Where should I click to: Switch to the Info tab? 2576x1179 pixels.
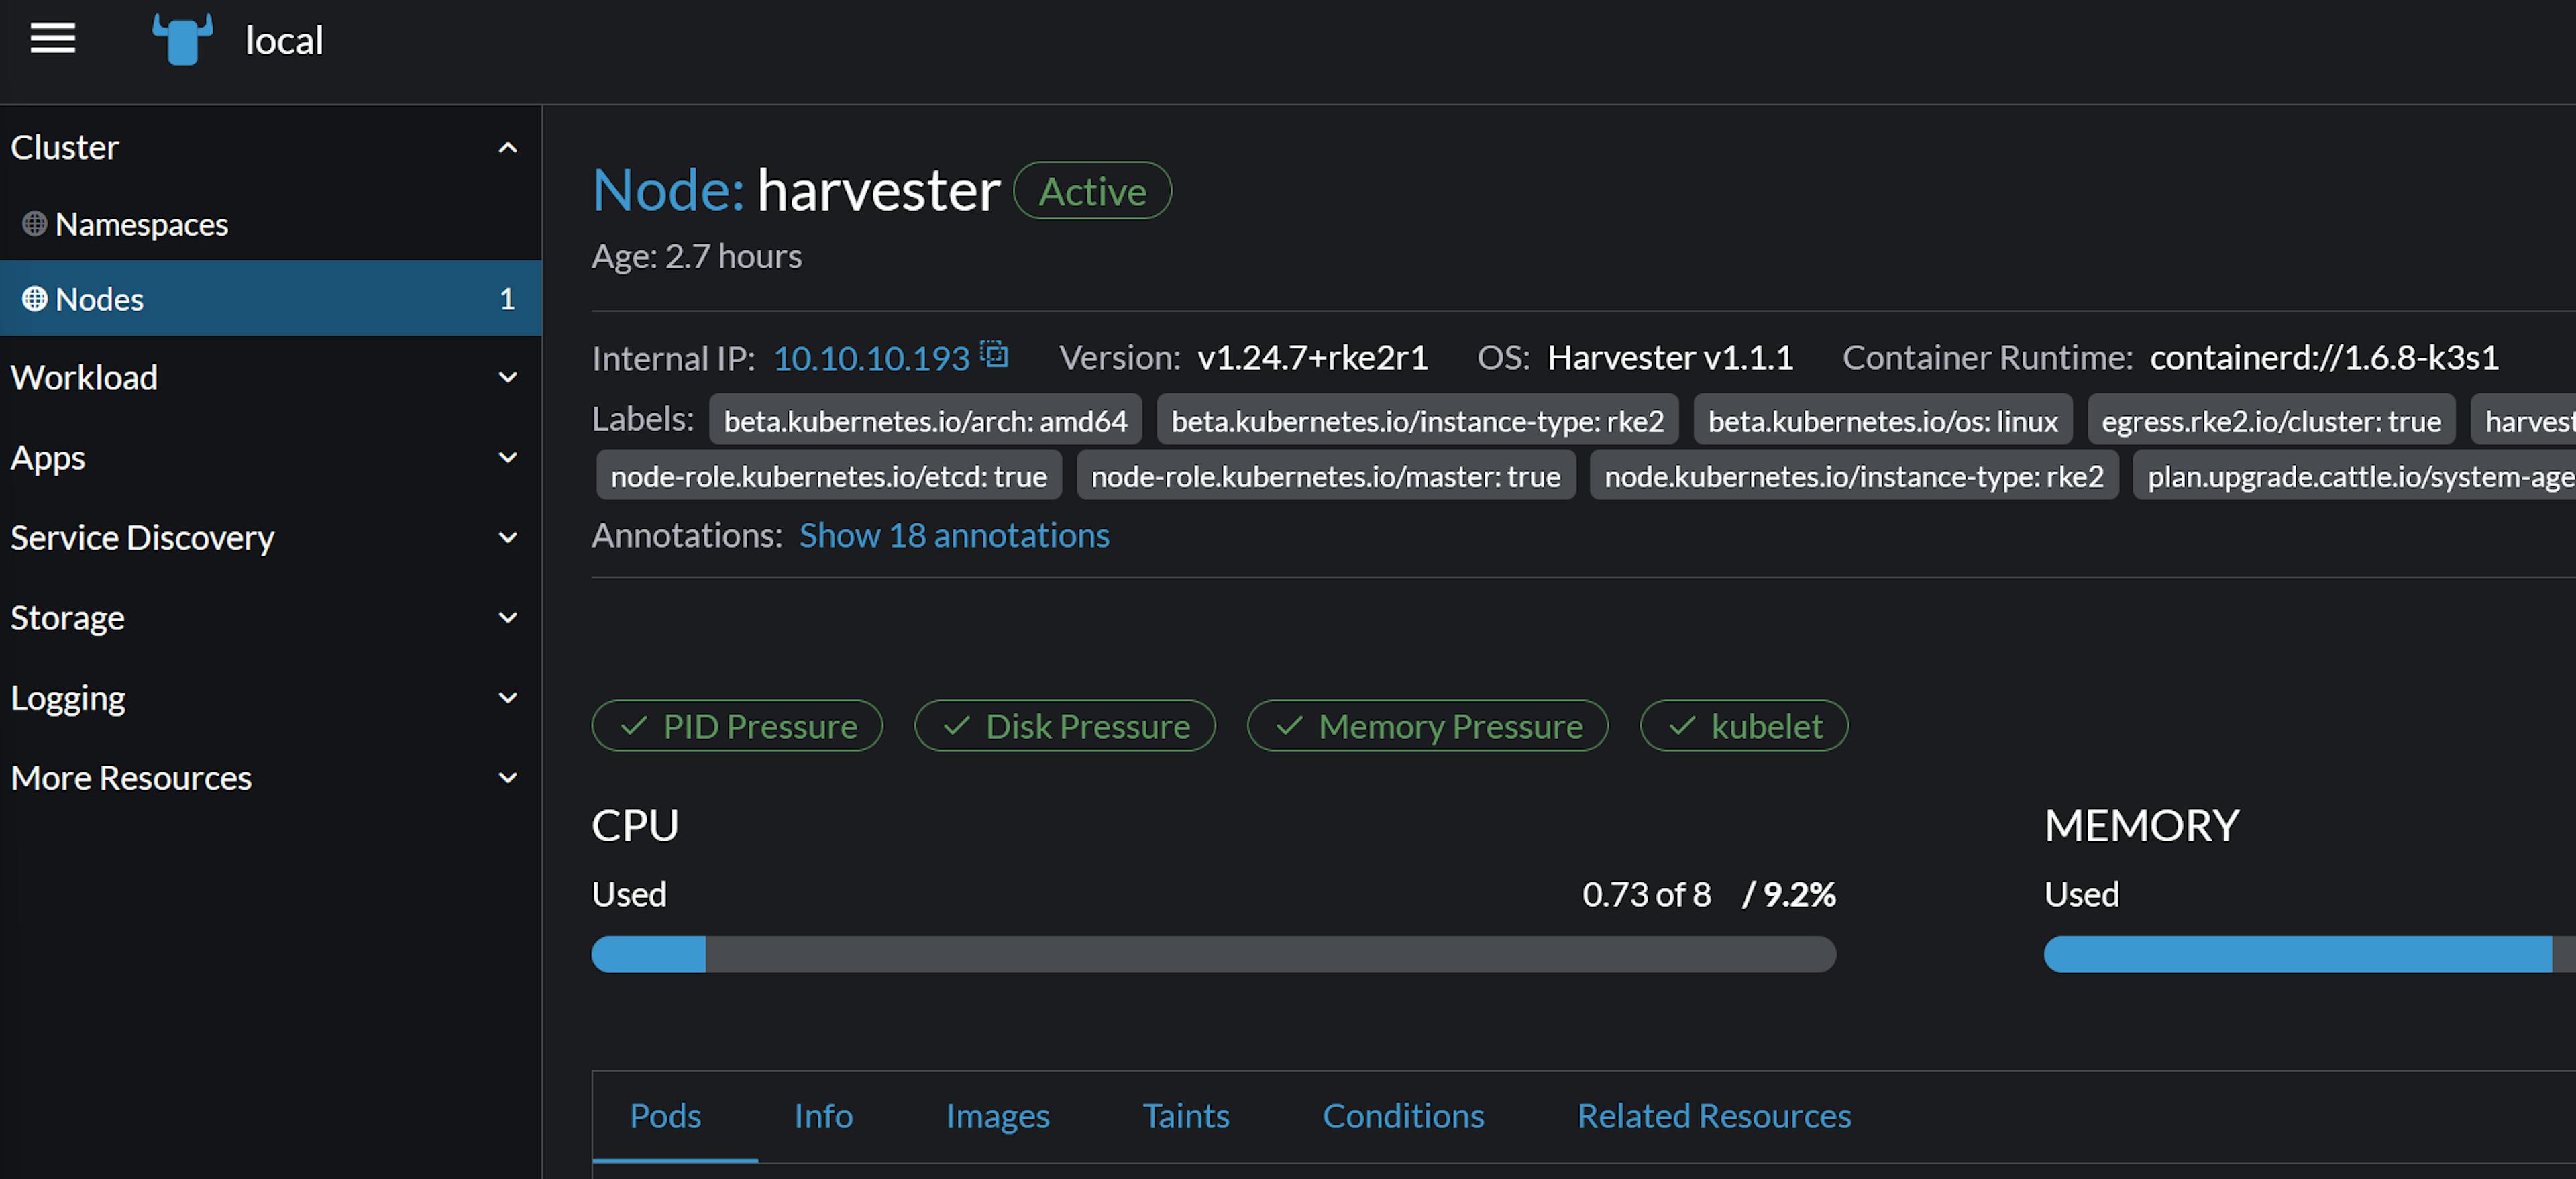tap(823, 1116)
